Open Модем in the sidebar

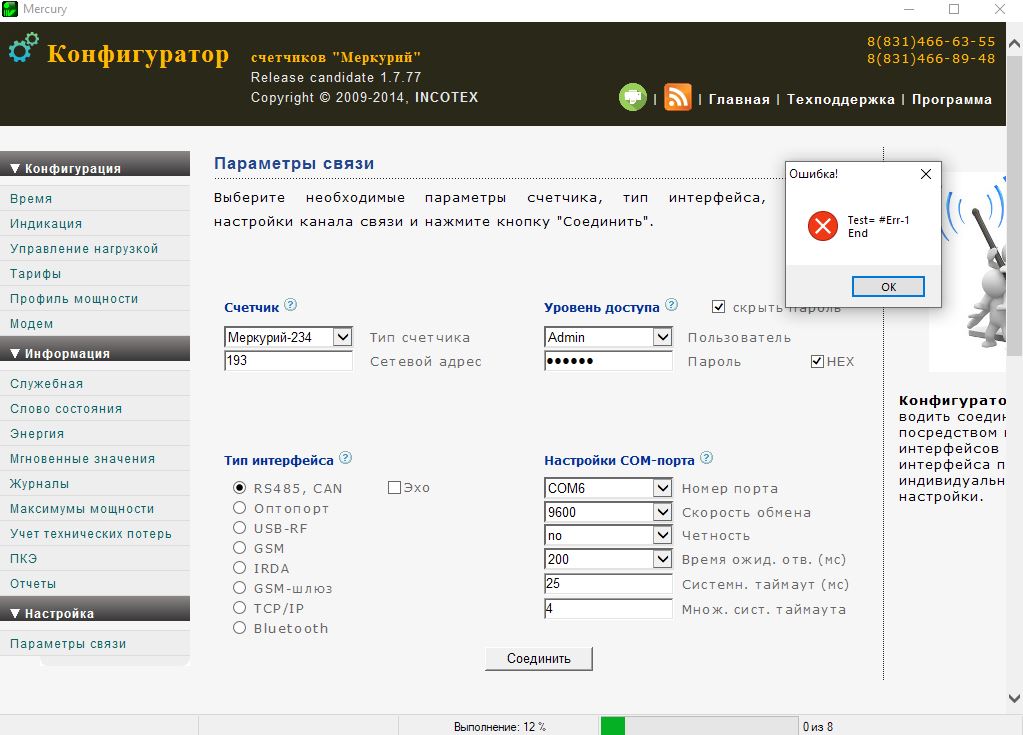click(95, 323)
